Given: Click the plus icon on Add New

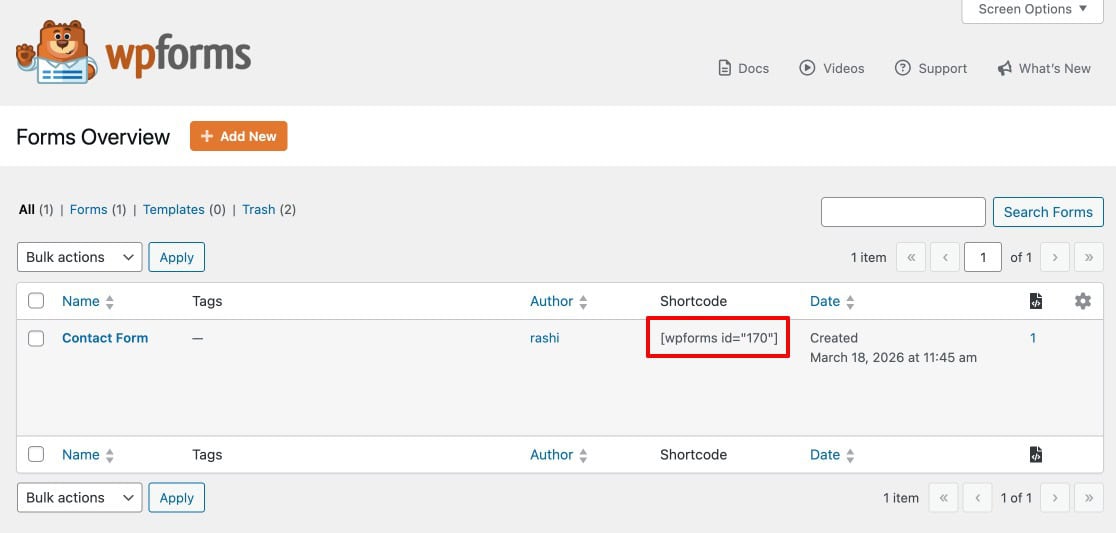Looking at the screenshot, I should tap(207, 136).
